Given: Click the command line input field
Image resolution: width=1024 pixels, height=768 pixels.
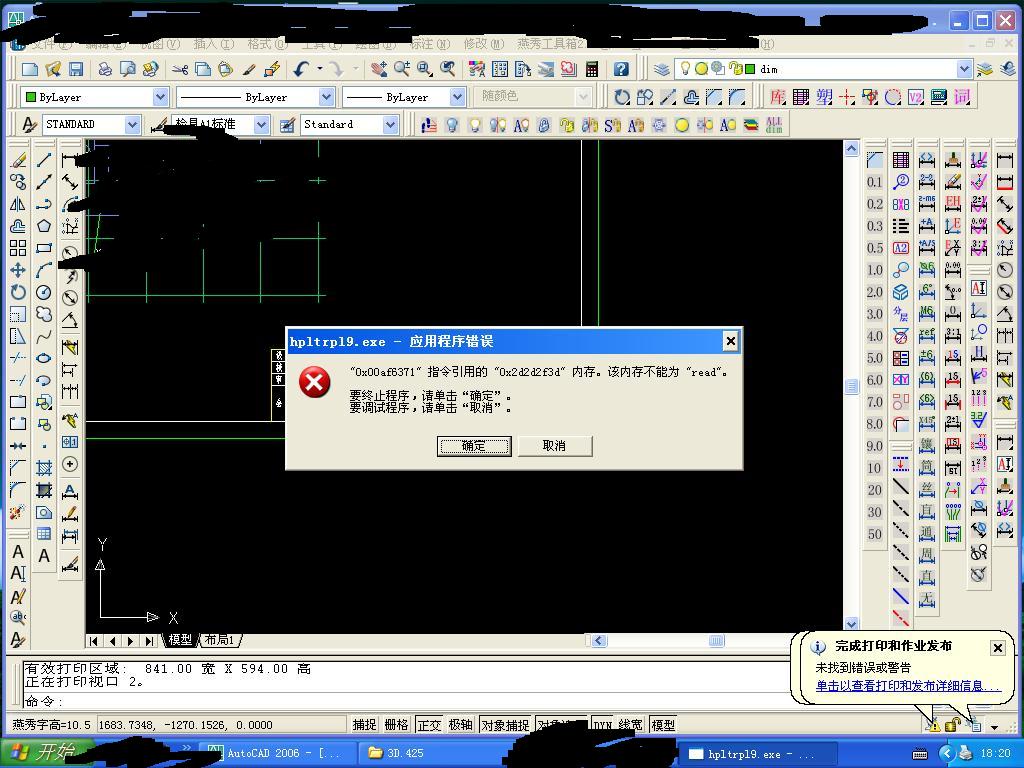Looking at the screenshot, I should click(405, 701).
